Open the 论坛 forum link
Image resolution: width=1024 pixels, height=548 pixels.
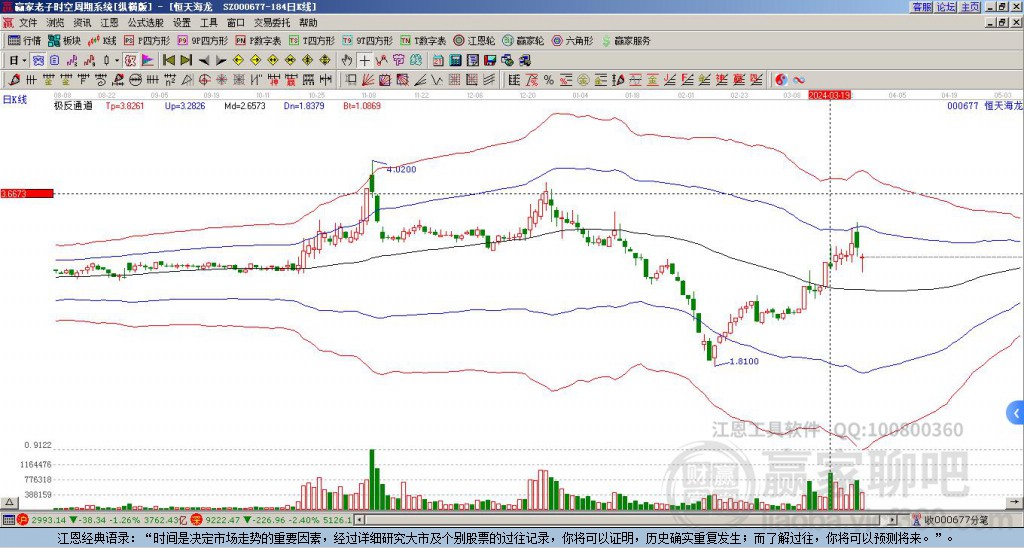click(x=946, y=7)
